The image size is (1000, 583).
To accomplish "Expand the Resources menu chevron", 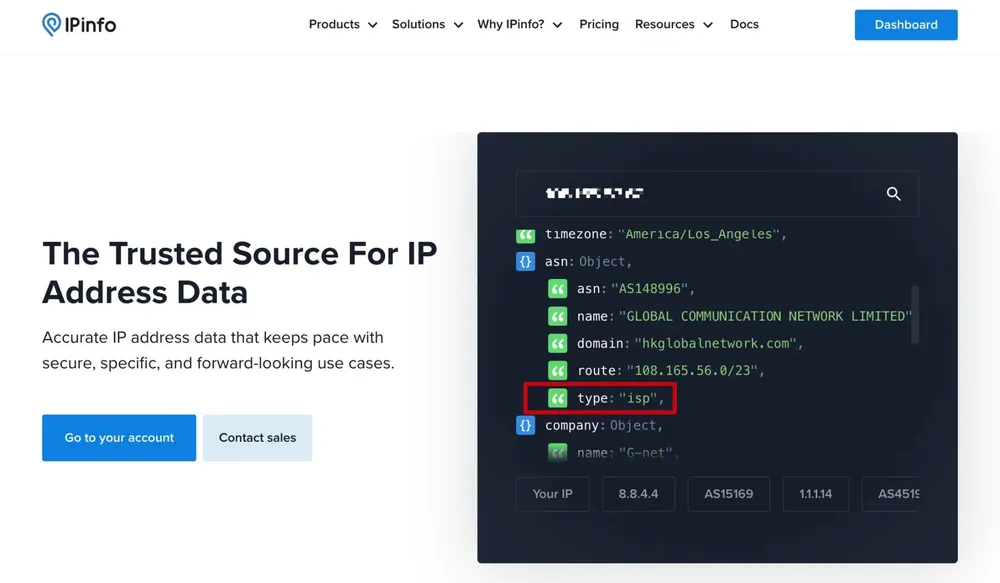I will coord(708,25).
